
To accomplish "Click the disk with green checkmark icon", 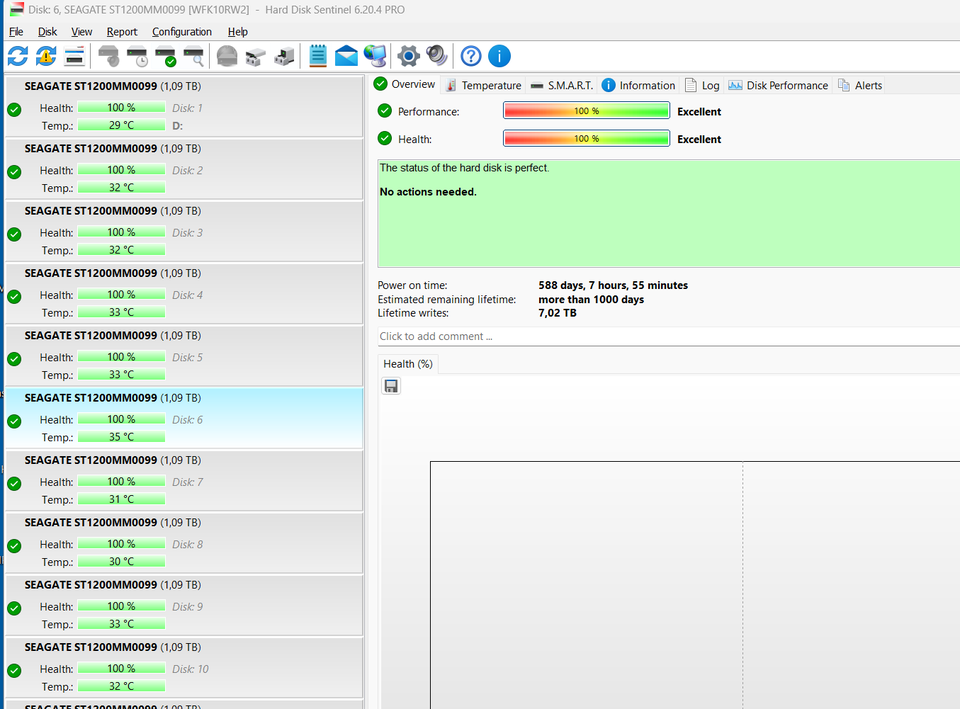I will [x=166, y=56].
